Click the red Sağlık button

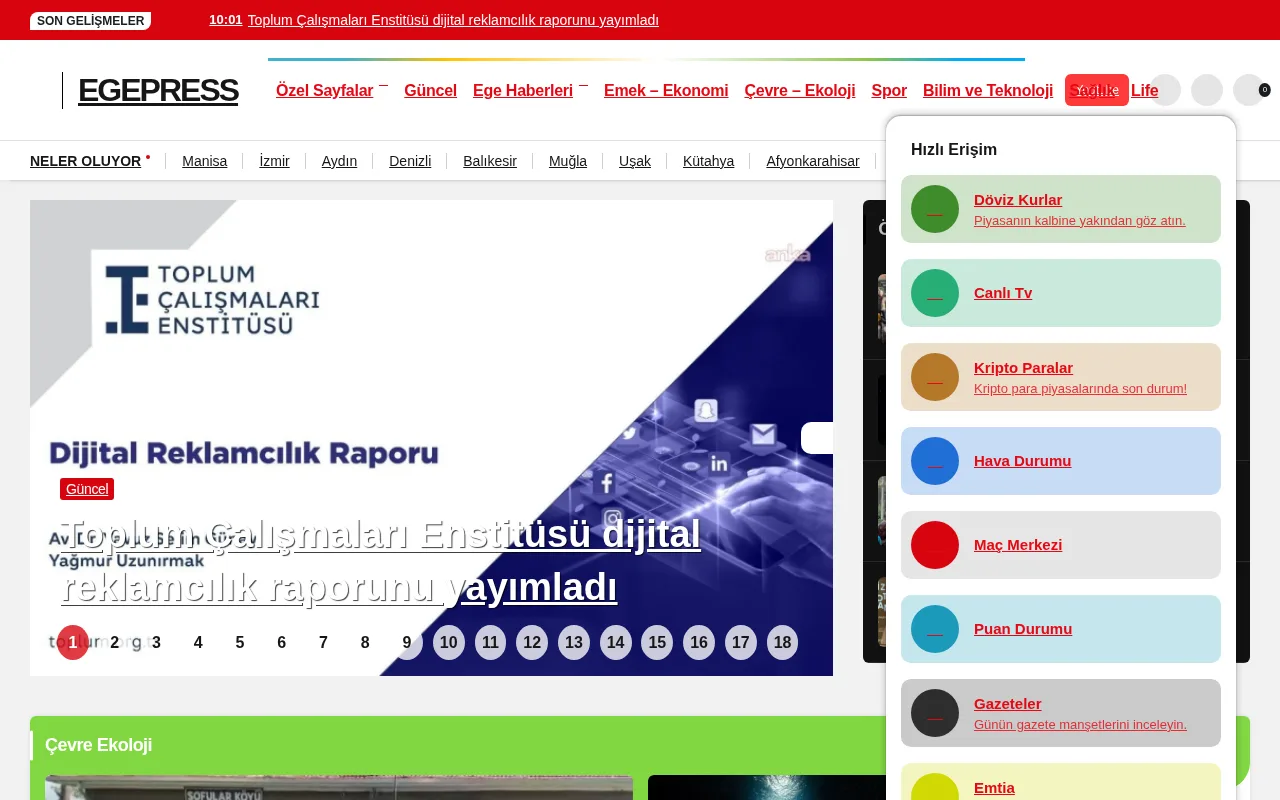[1096, 90]
